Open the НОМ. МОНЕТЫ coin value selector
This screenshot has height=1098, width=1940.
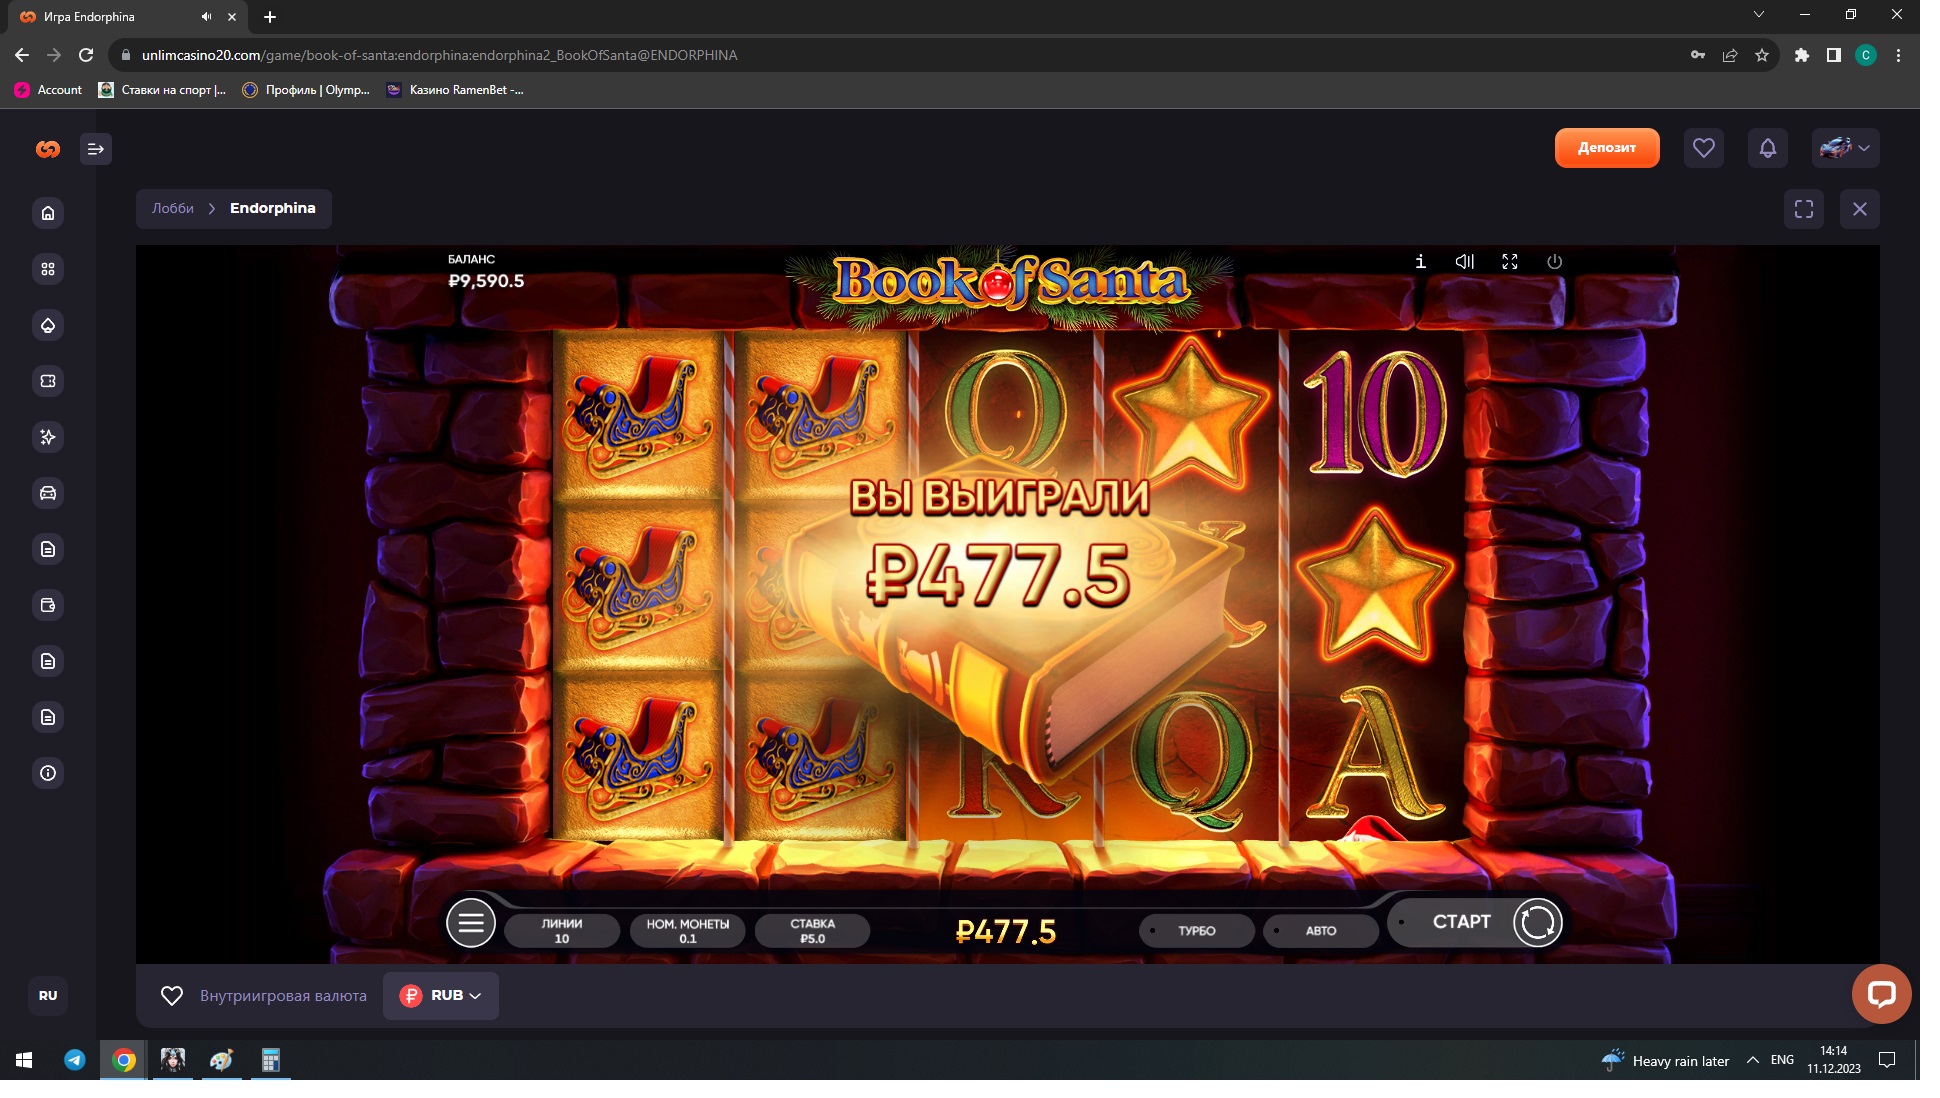(x=687, y=930)
